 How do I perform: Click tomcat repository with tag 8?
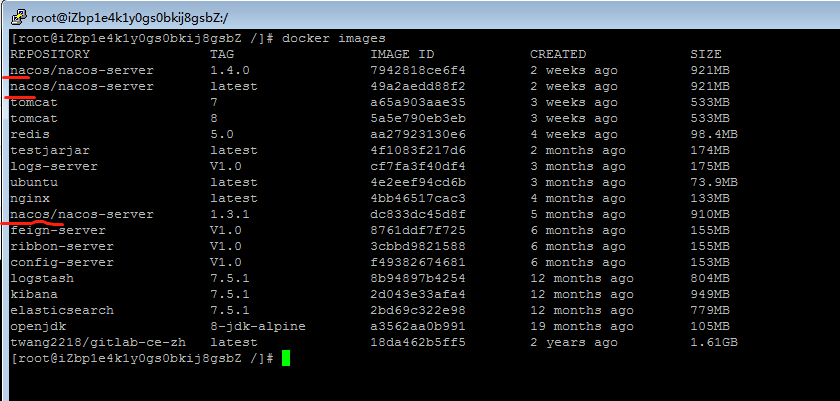point(34,118)
